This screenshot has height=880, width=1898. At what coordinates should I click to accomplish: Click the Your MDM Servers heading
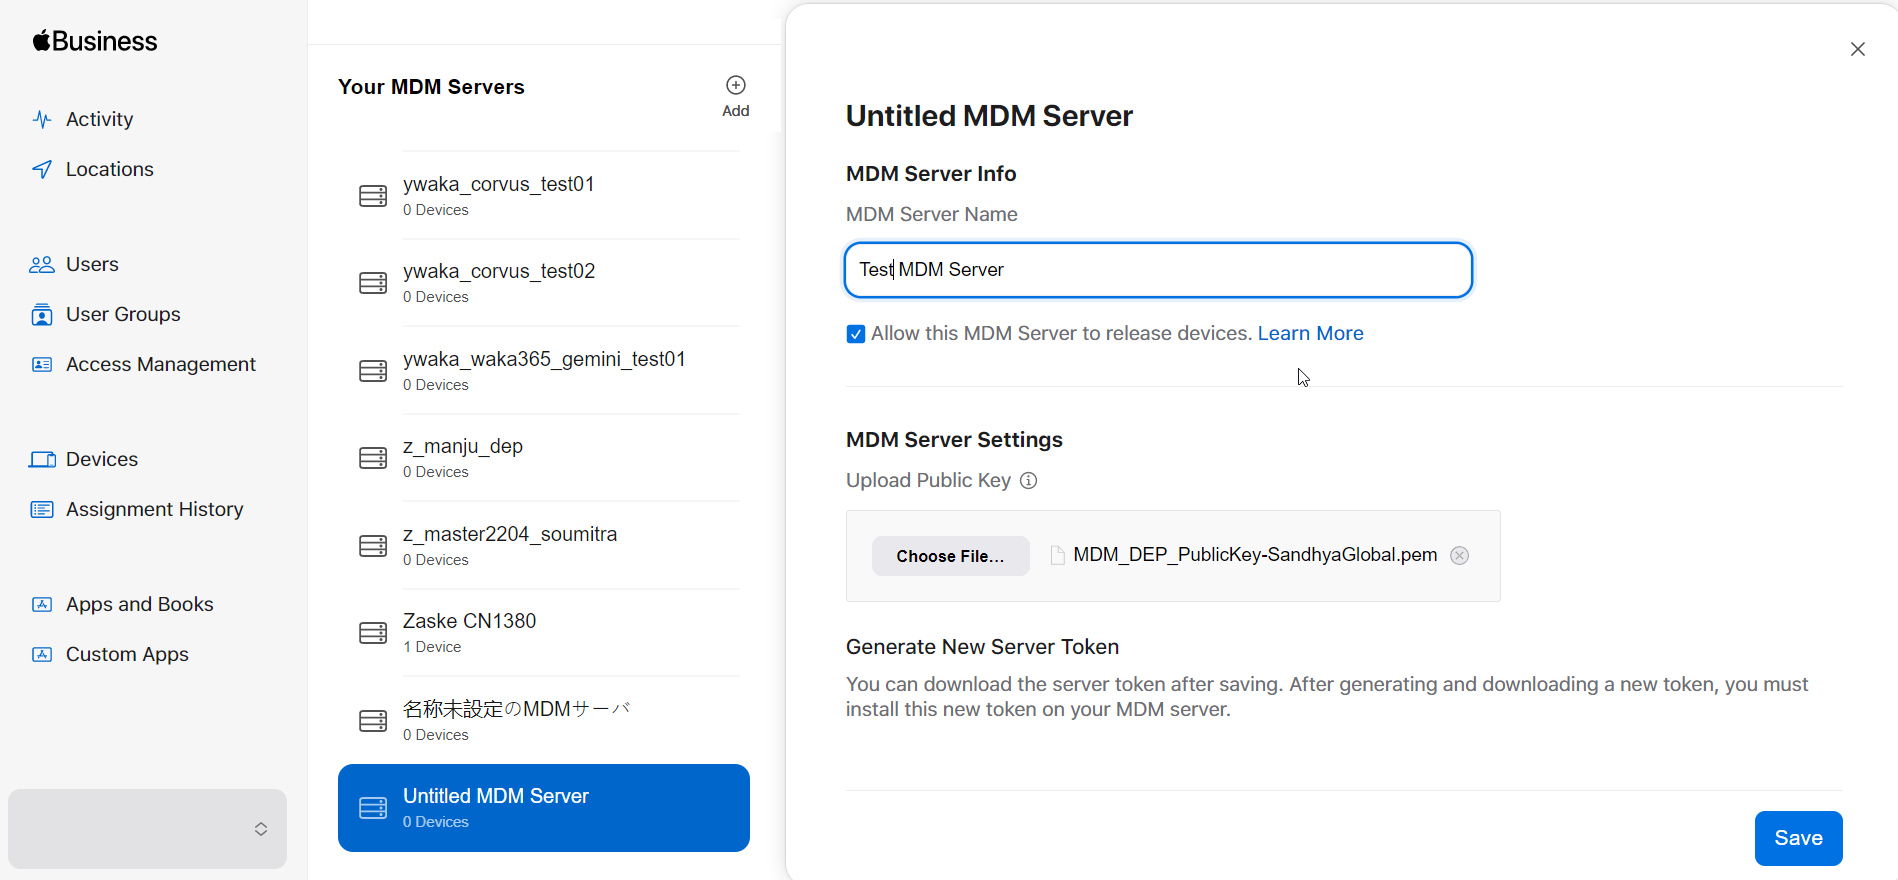431,87
